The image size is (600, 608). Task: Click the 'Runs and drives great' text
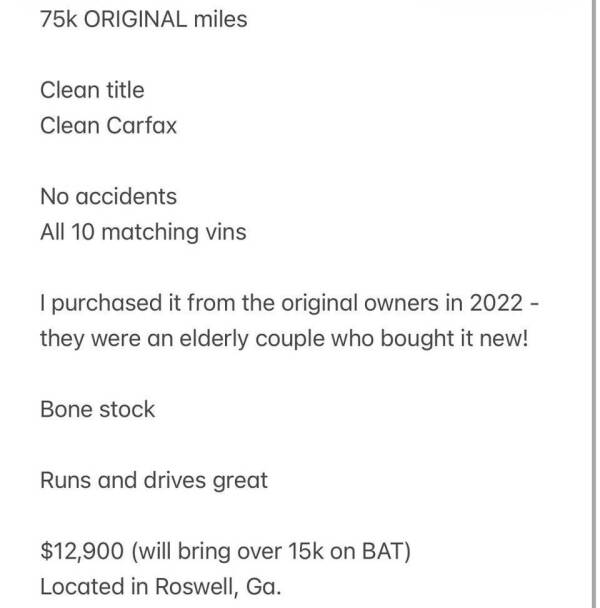[x=154, y=480]
